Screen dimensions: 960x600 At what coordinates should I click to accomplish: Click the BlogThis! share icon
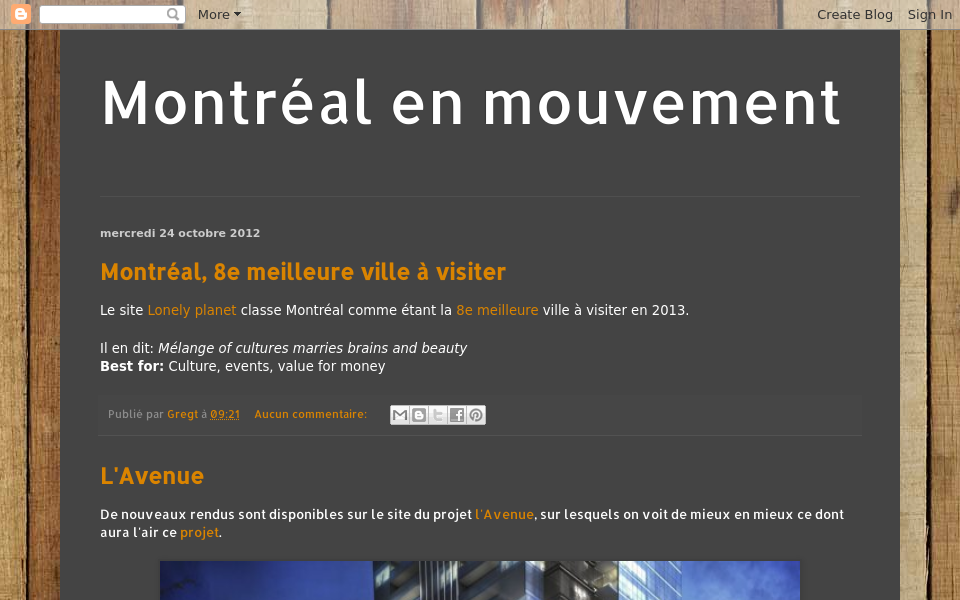coord(418,414)
